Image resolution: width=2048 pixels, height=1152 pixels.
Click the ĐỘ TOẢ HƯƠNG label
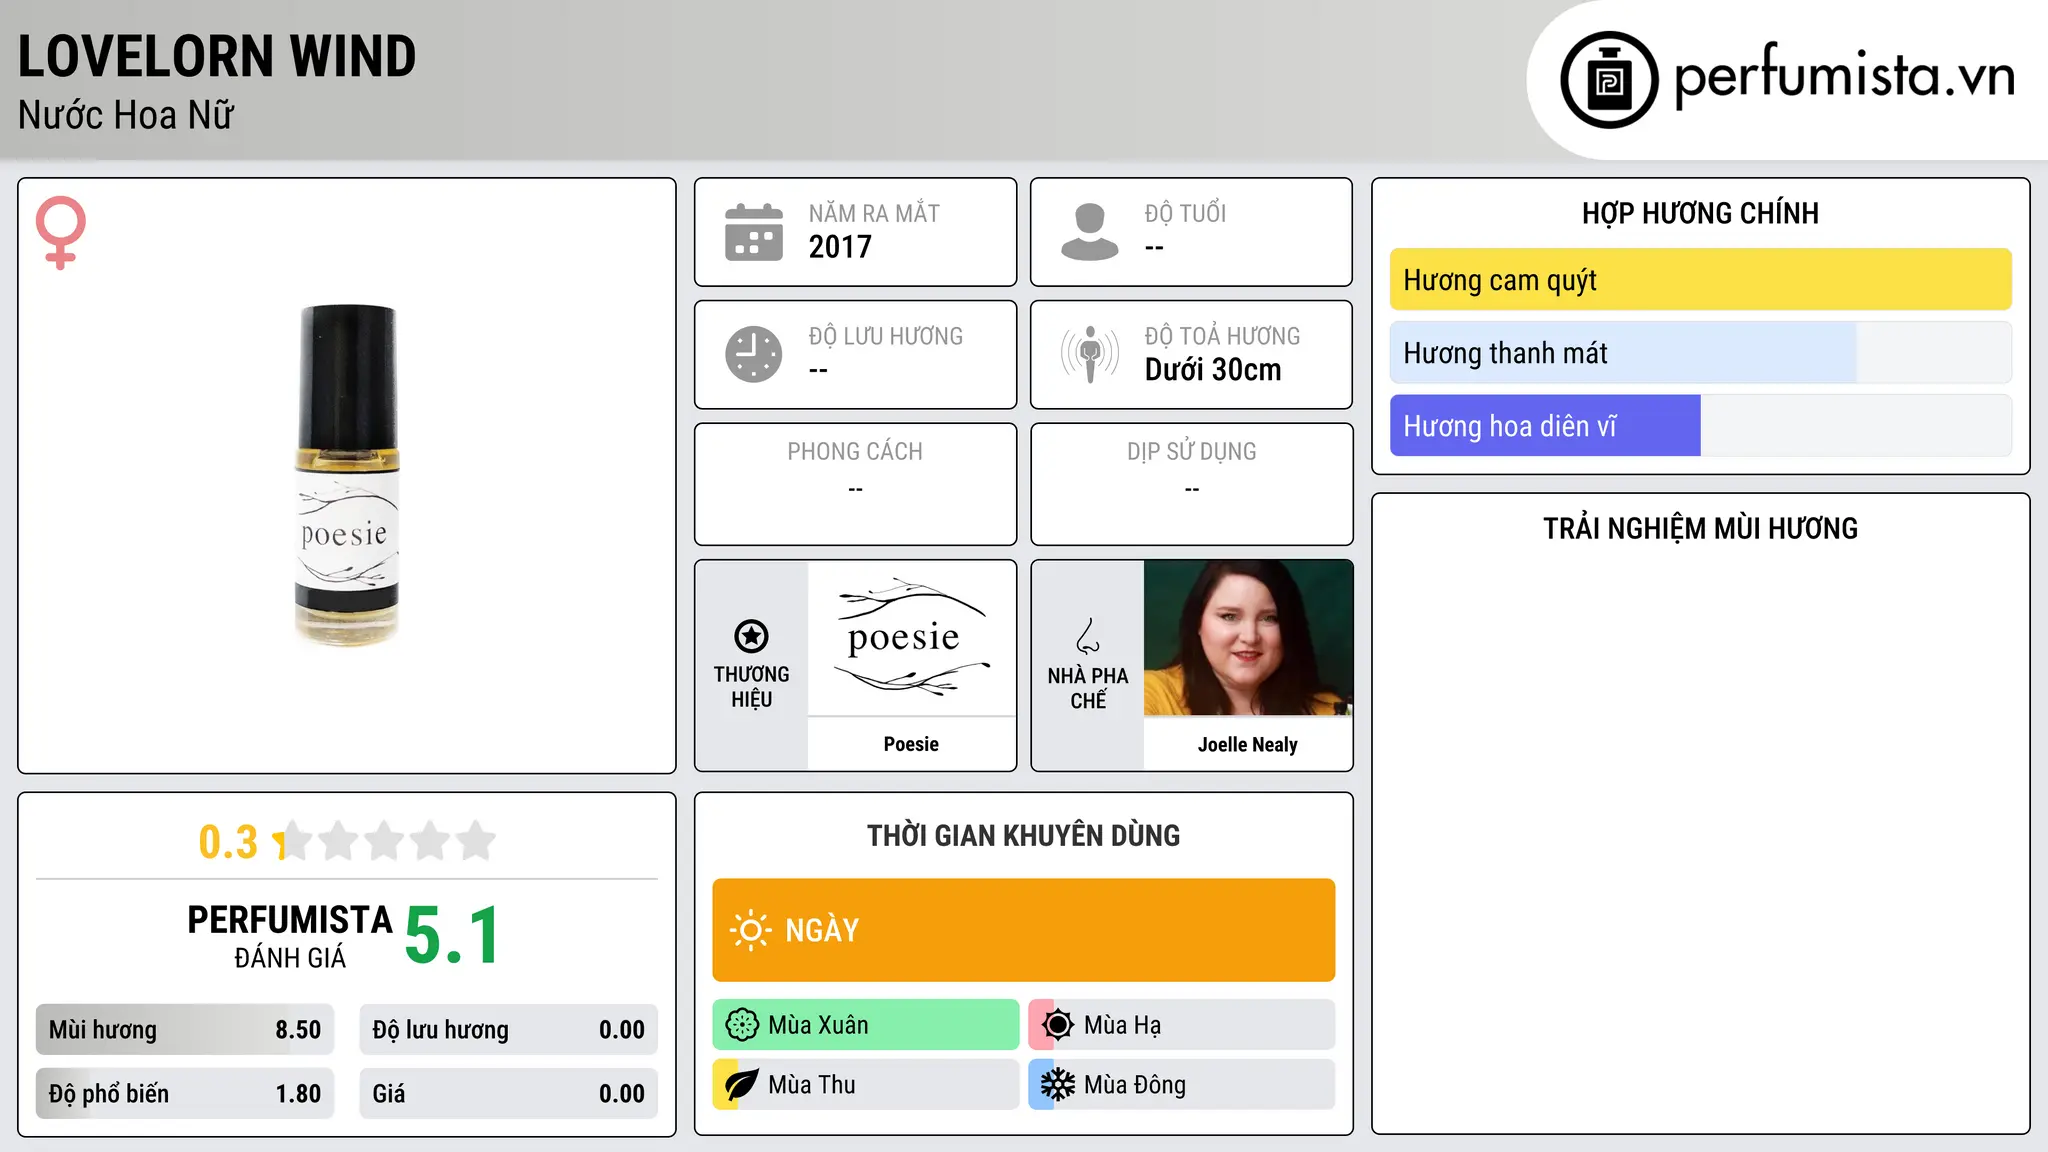(1222, 336)
